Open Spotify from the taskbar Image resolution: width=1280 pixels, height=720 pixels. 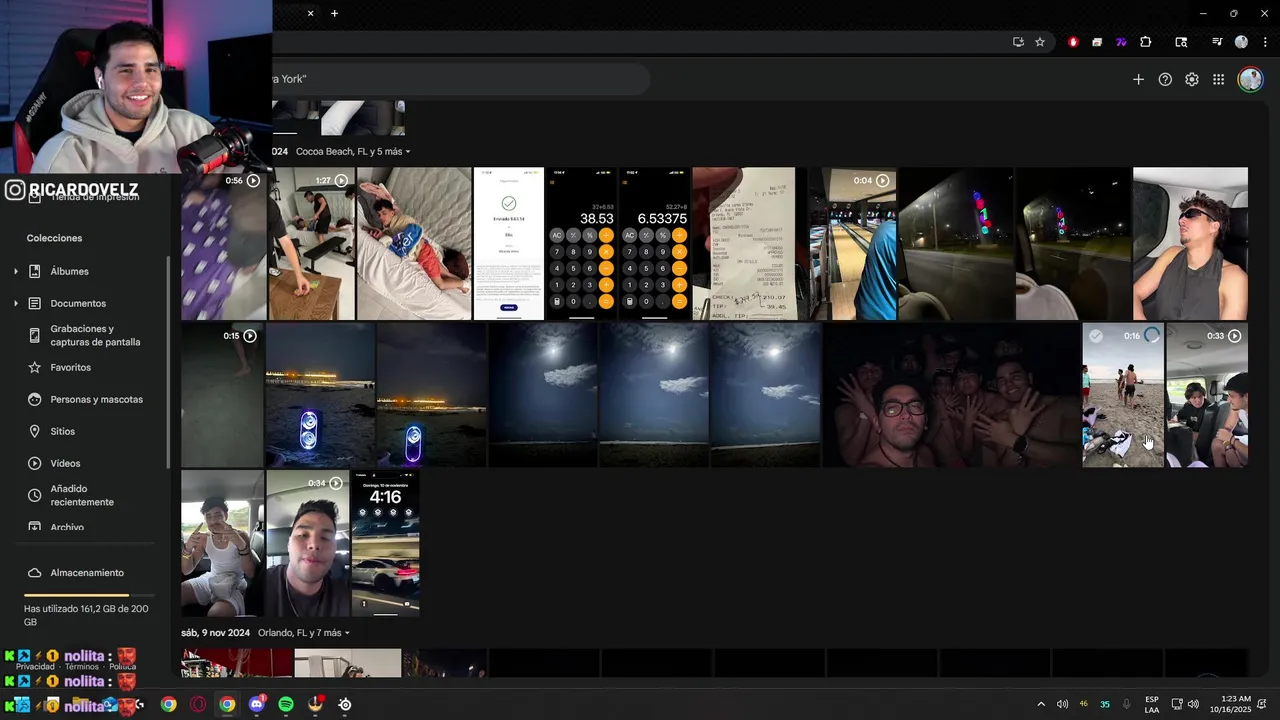coord(286,704)
